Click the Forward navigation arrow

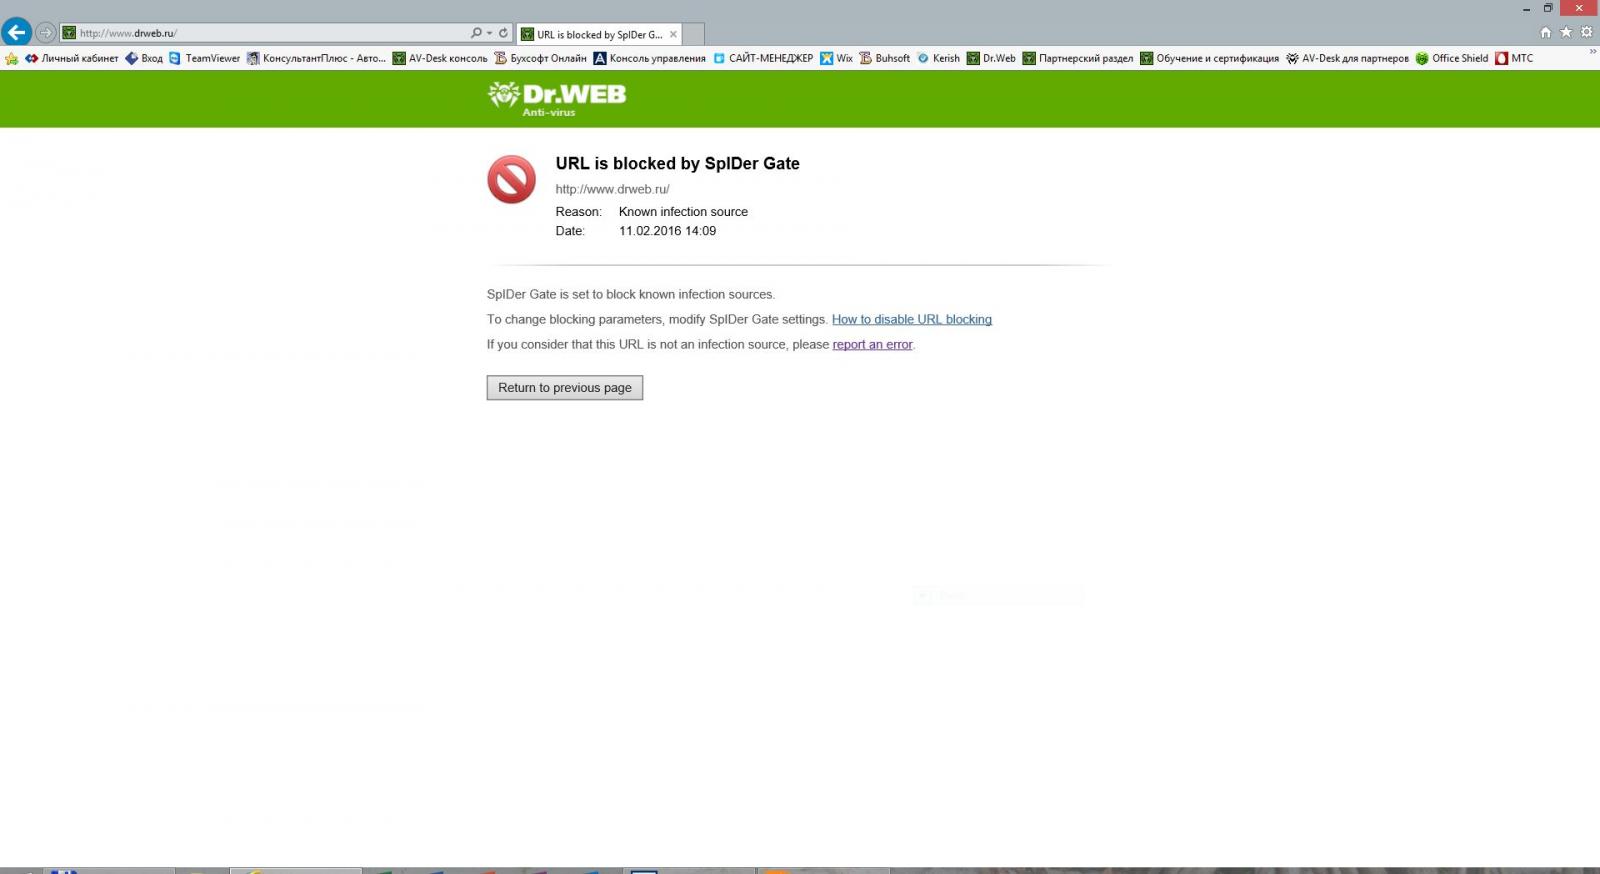(x=45, y=33)
